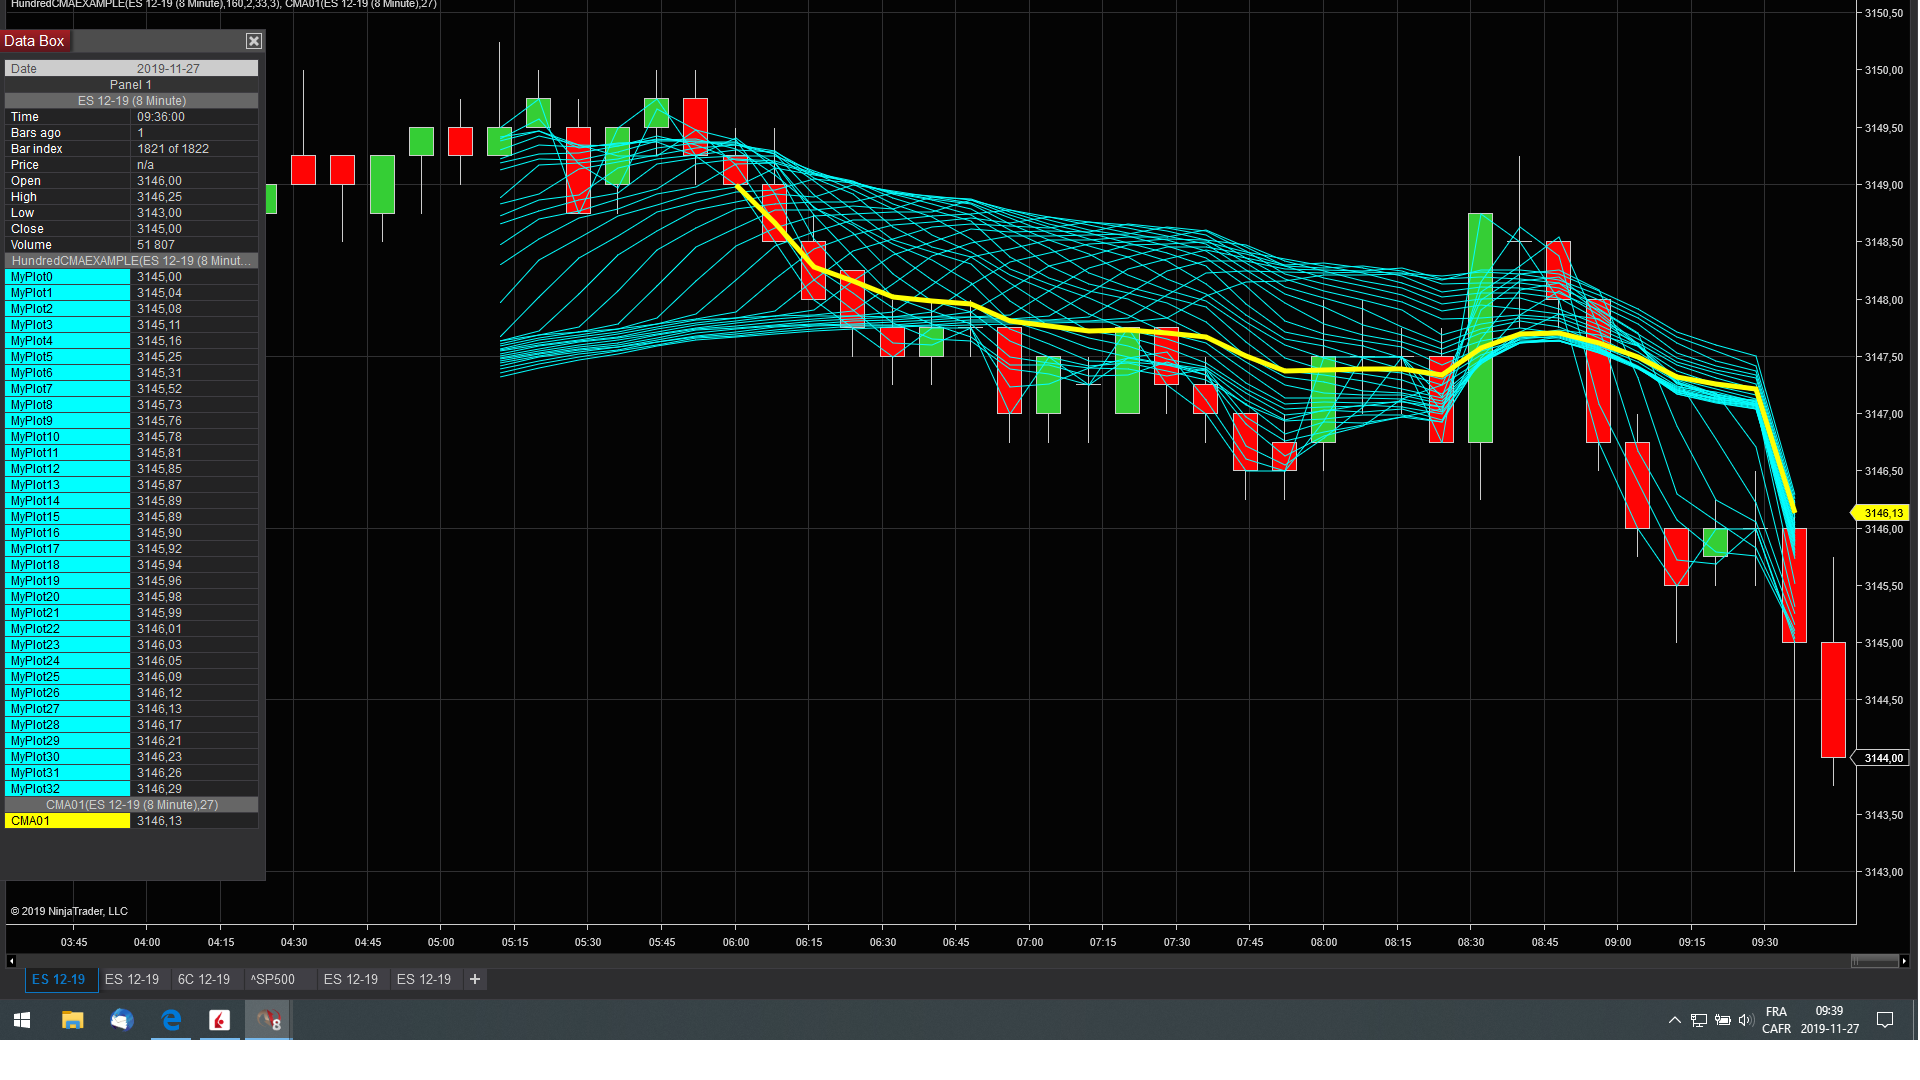Open Thunderbird mail from the taskbar
1920x1080 pixels.
coord(122,1020)
